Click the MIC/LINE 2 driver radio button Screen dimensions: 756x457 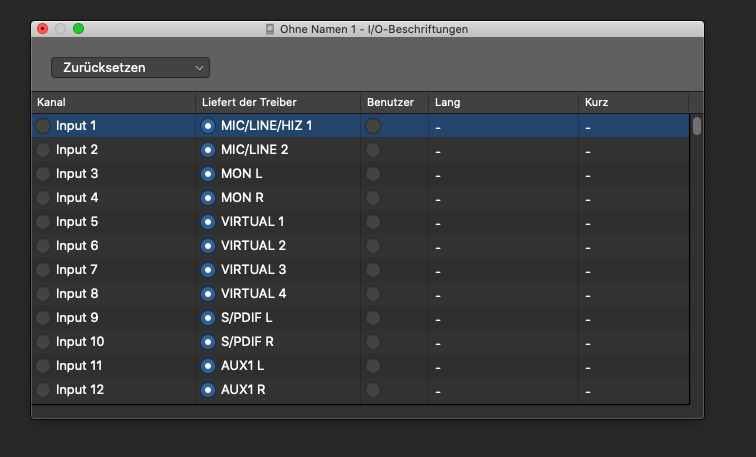click(x=208, y=150)
